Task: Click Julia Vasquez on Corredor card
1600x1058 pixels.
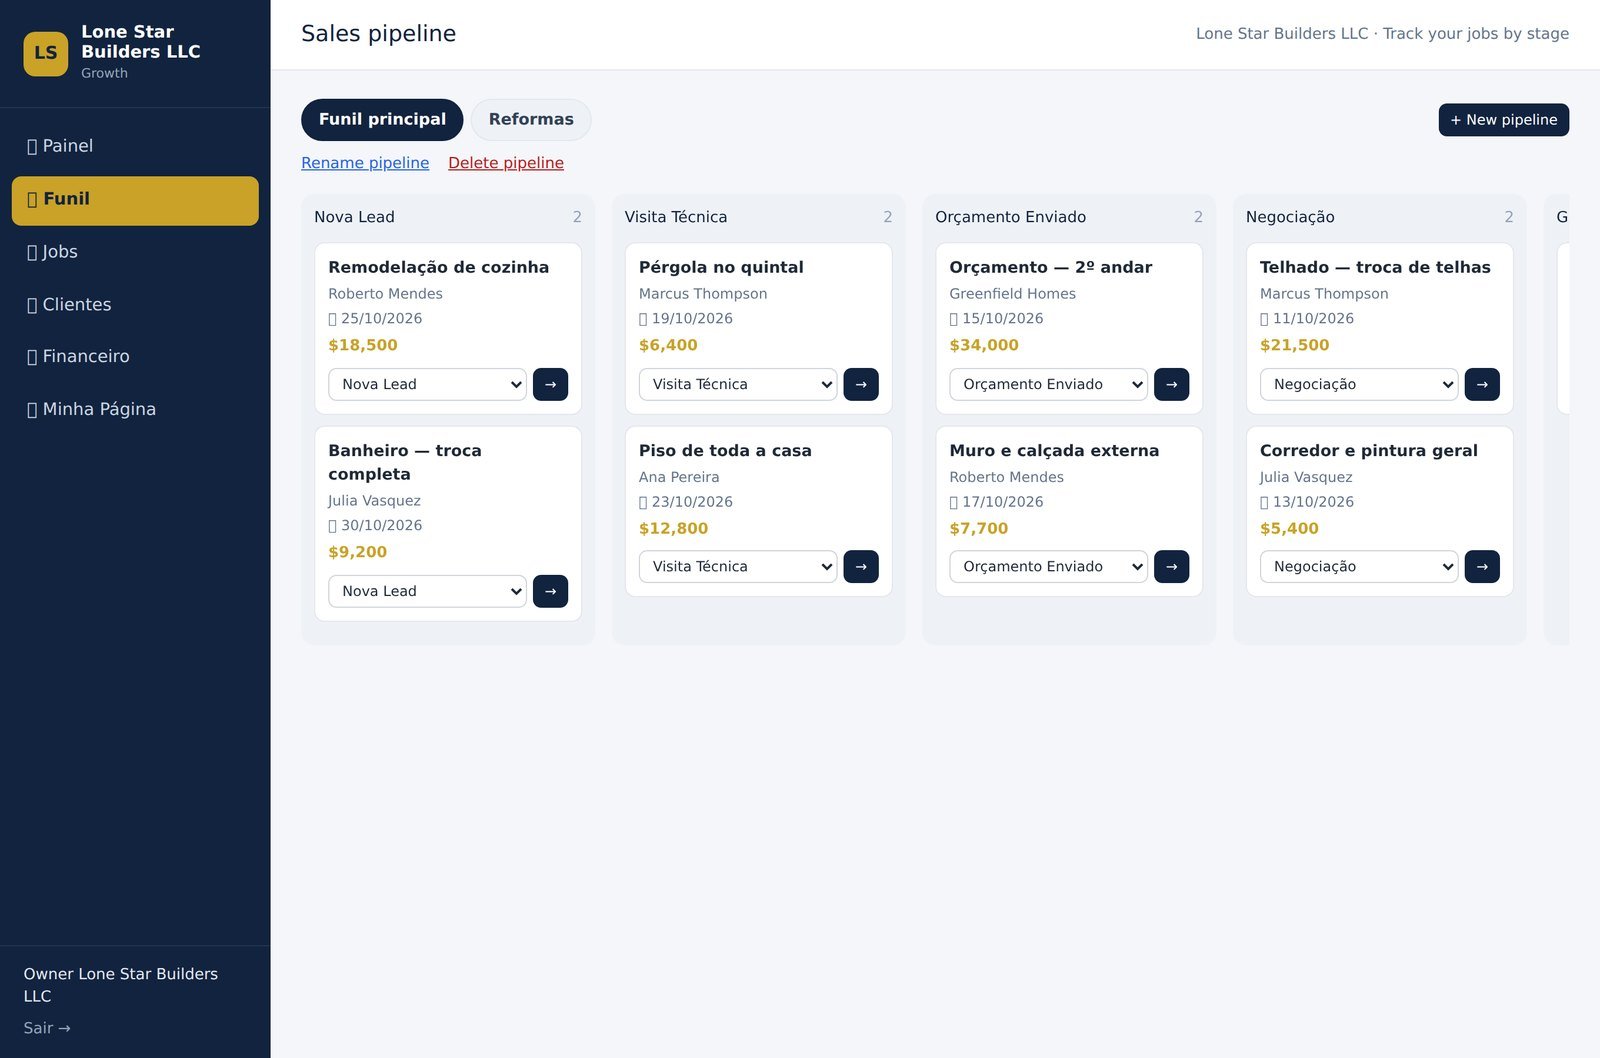Action: [1306, 477]
